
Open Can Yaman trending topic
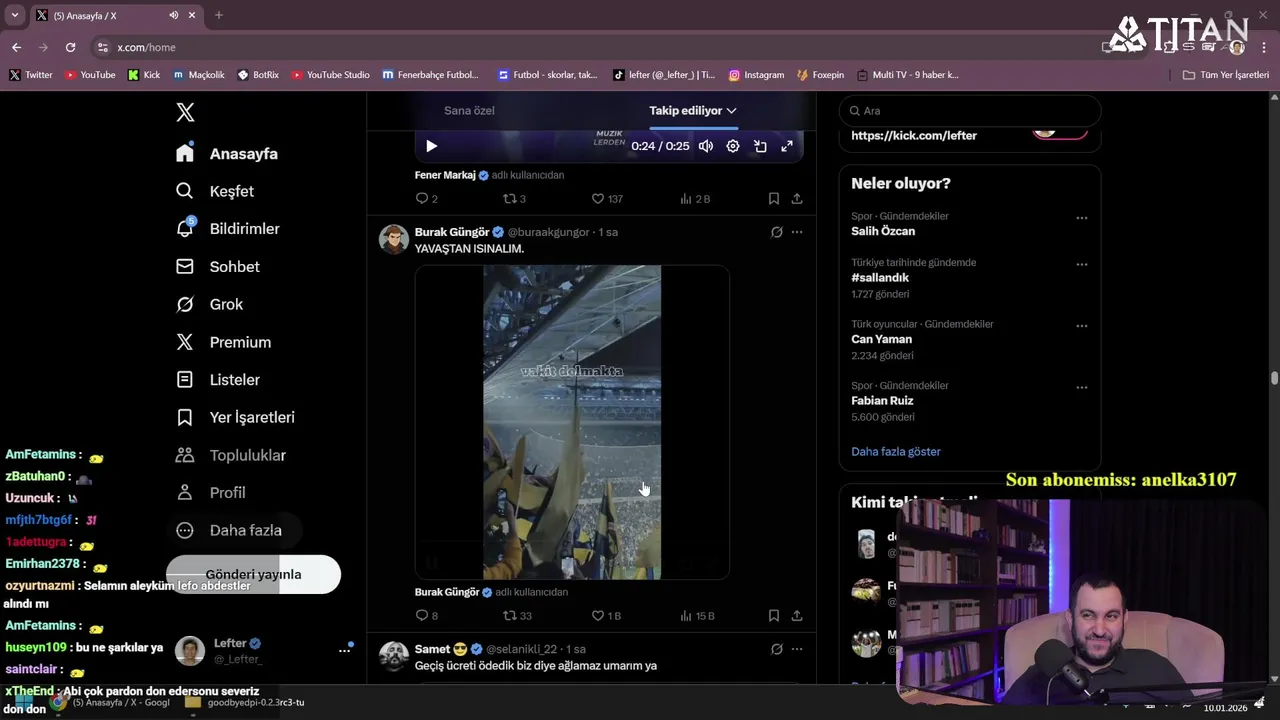881,339
